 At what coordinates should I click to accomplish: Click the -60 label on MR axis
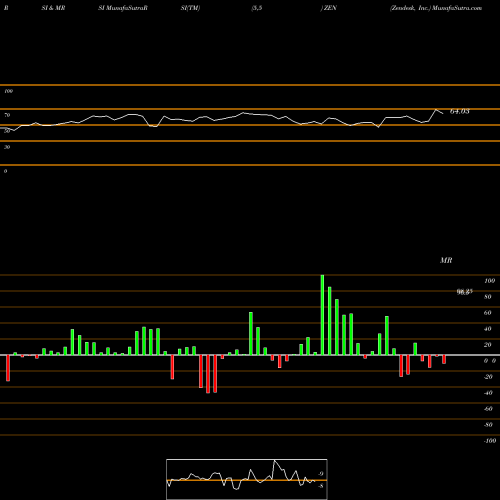488,409
